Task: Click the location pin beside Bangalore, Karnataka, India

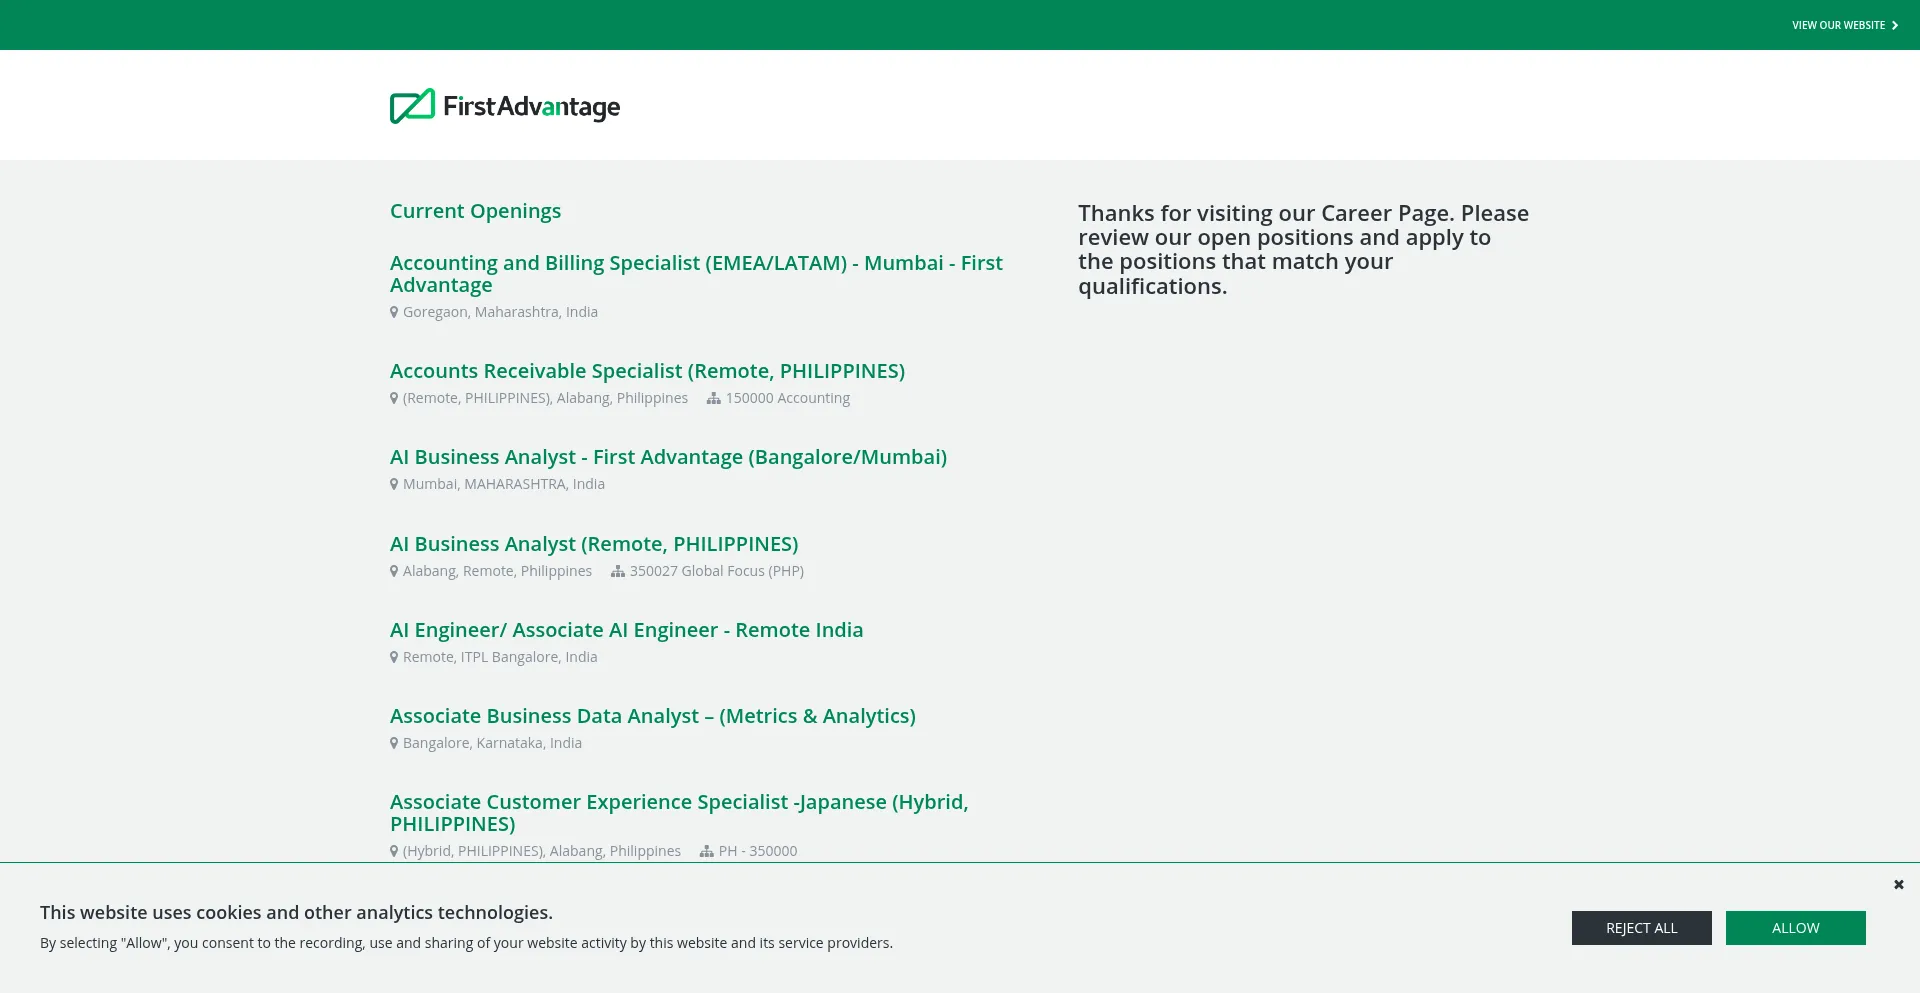Action: point(394,742)
